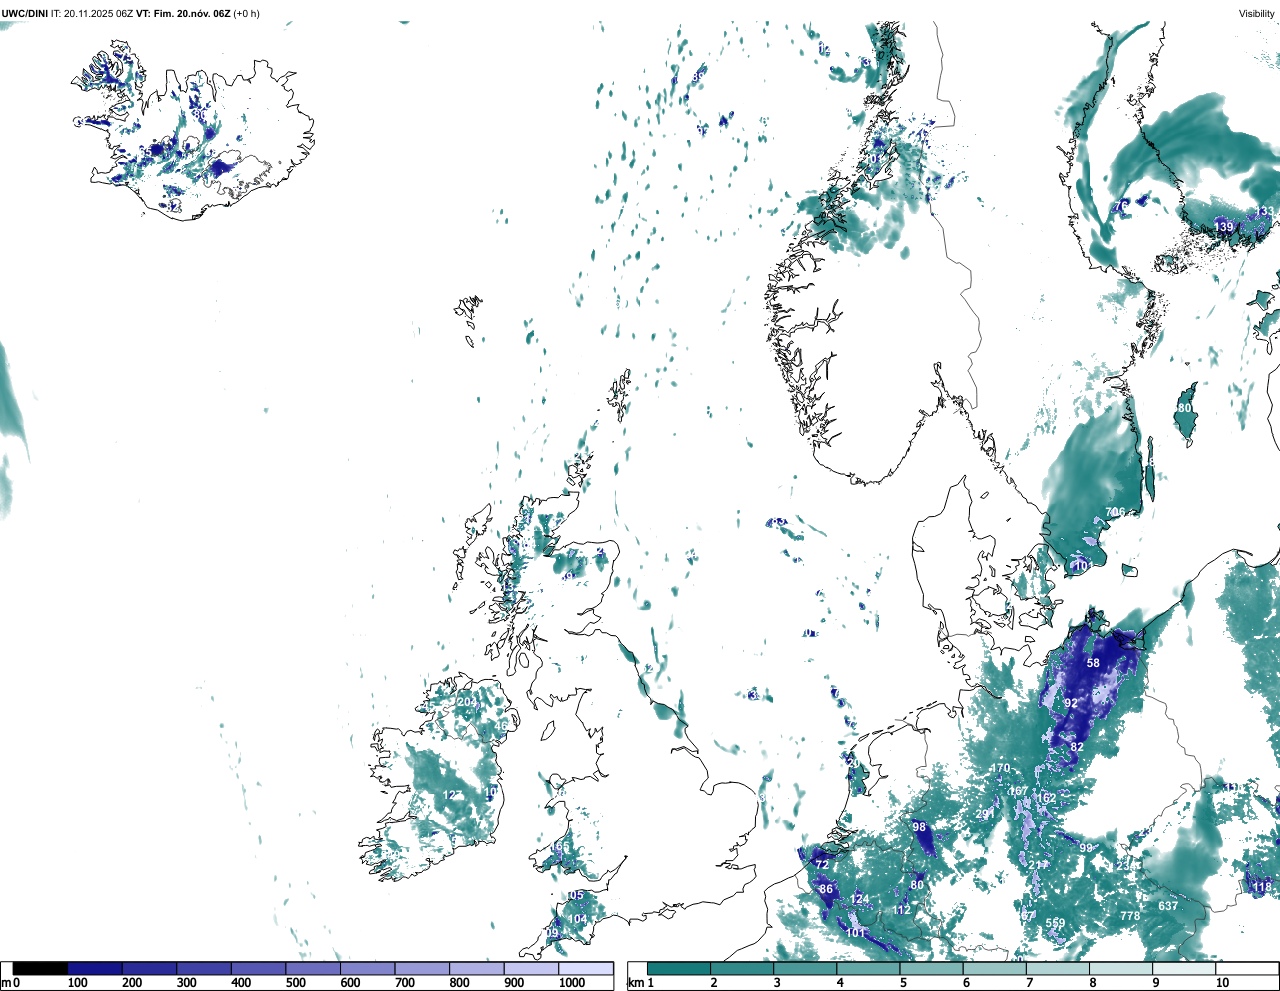
Task: Click the white legend swatch beyond 10 km
Action: [x=1247, y=968]
